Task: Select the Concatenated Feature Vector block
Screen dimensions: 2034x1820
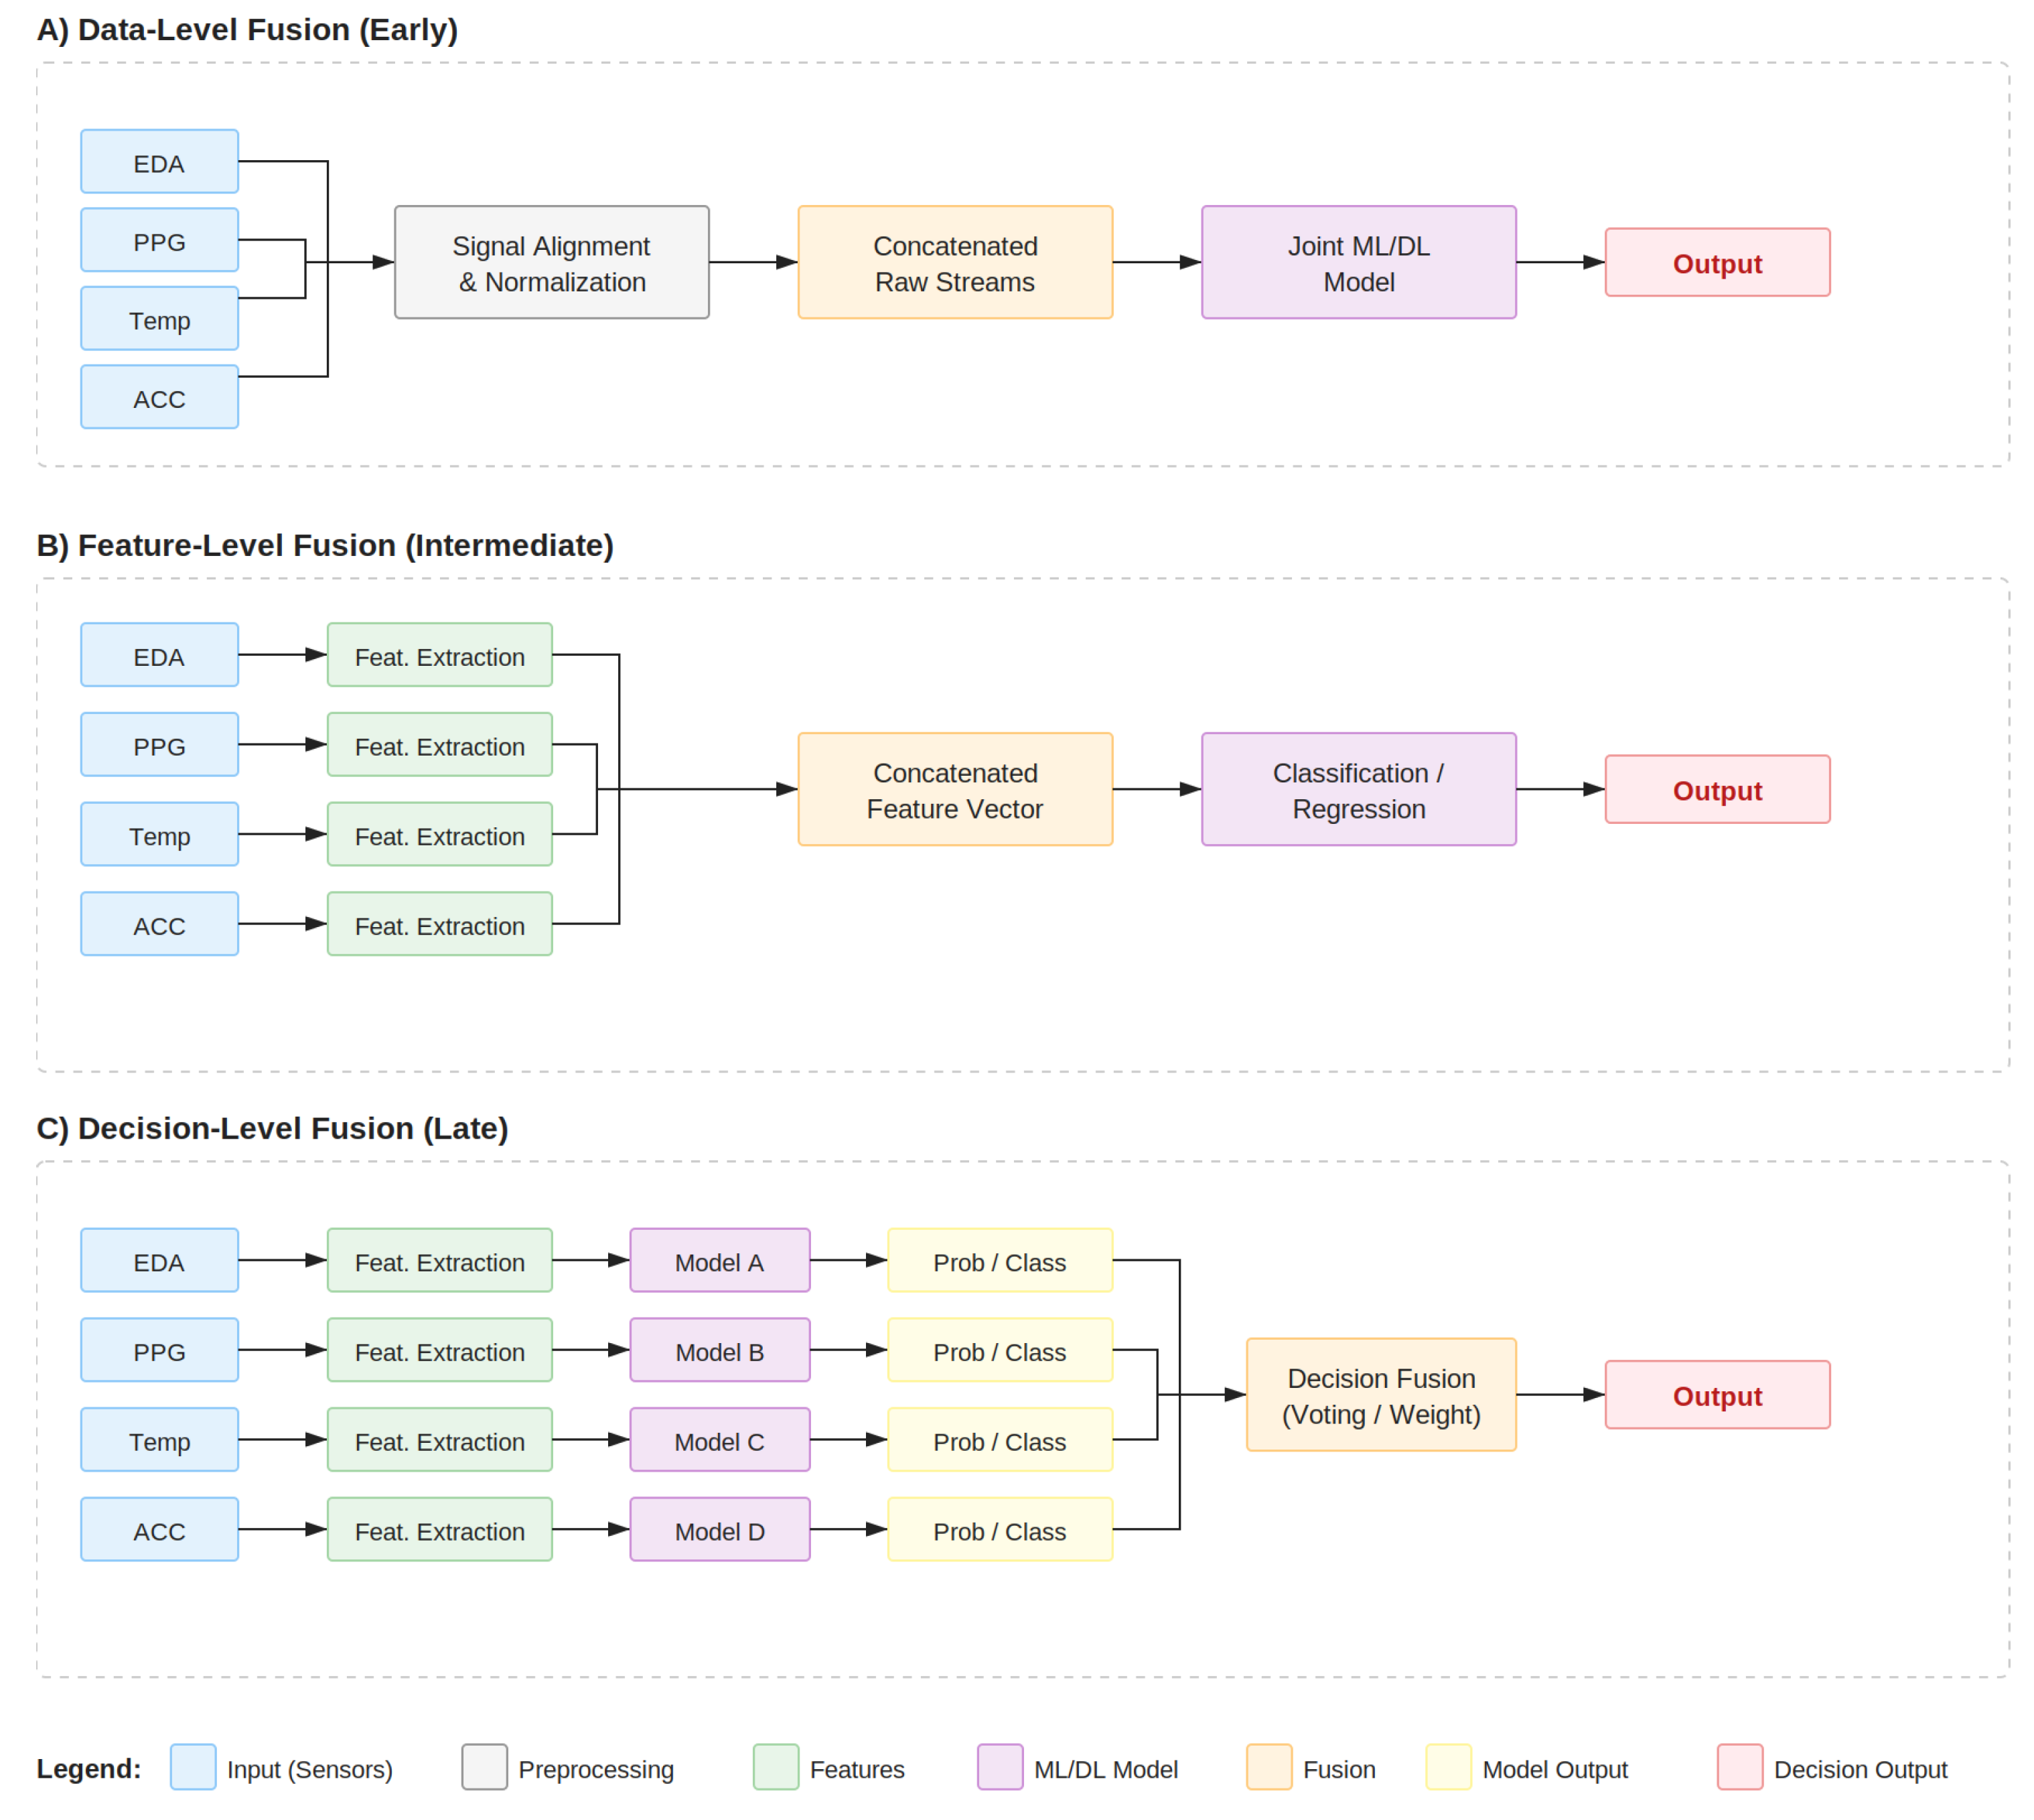Action: tap(954, 789)
